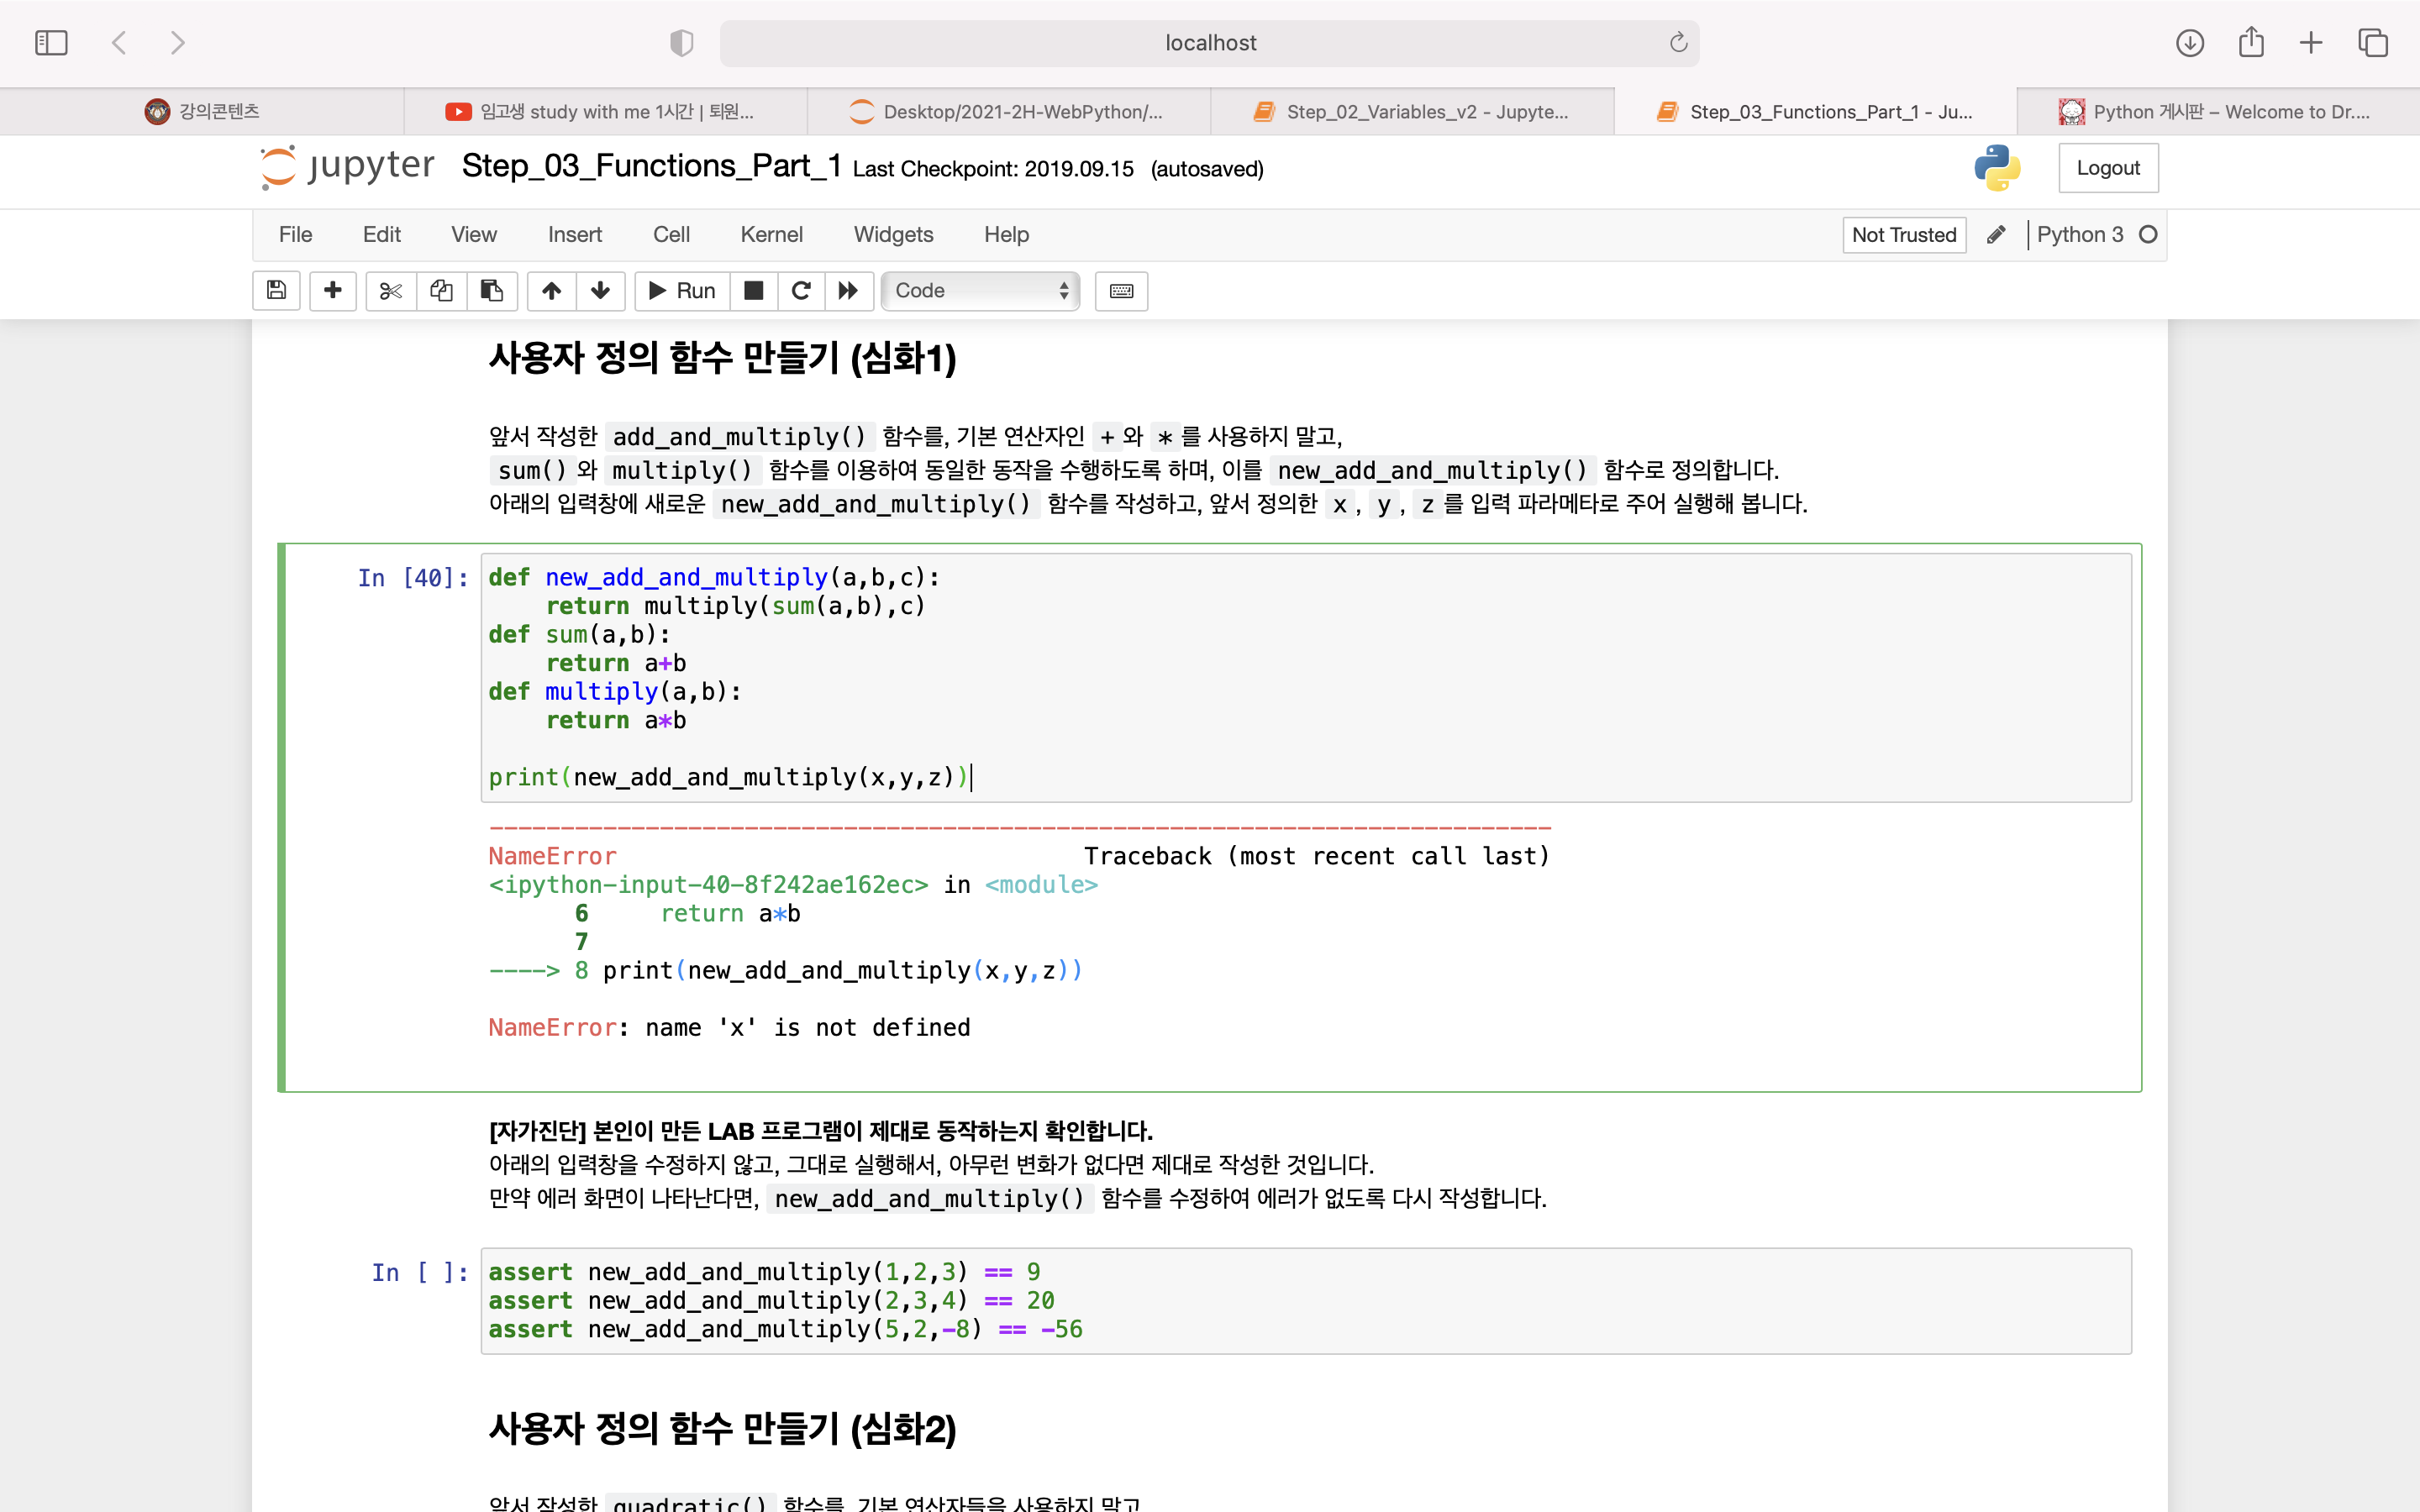Open the View menu
This screenshot has height=1512, width=2420.
click(x=473, y=234)
